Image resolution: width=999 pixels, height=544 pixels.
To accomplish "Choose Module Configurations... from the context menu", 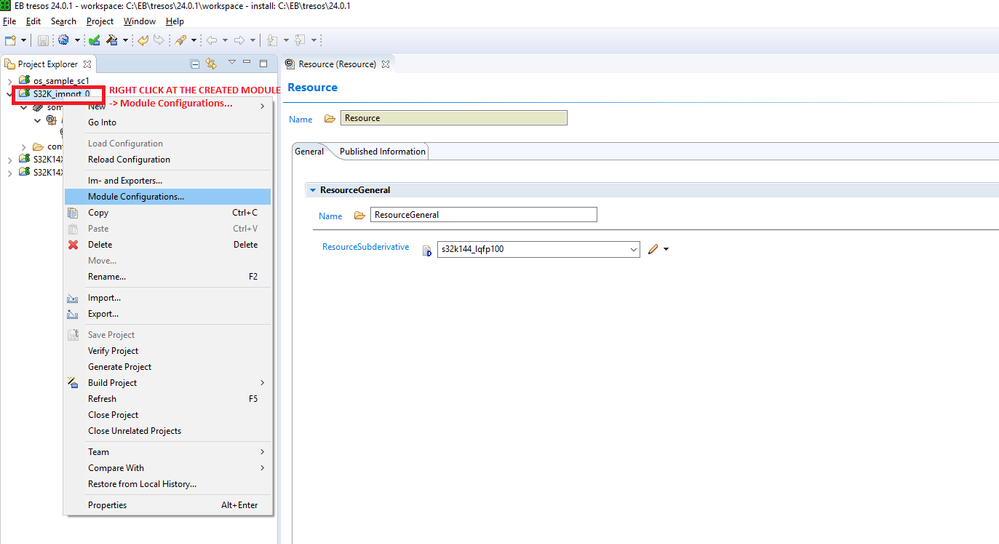I will (x=168, y=197).
